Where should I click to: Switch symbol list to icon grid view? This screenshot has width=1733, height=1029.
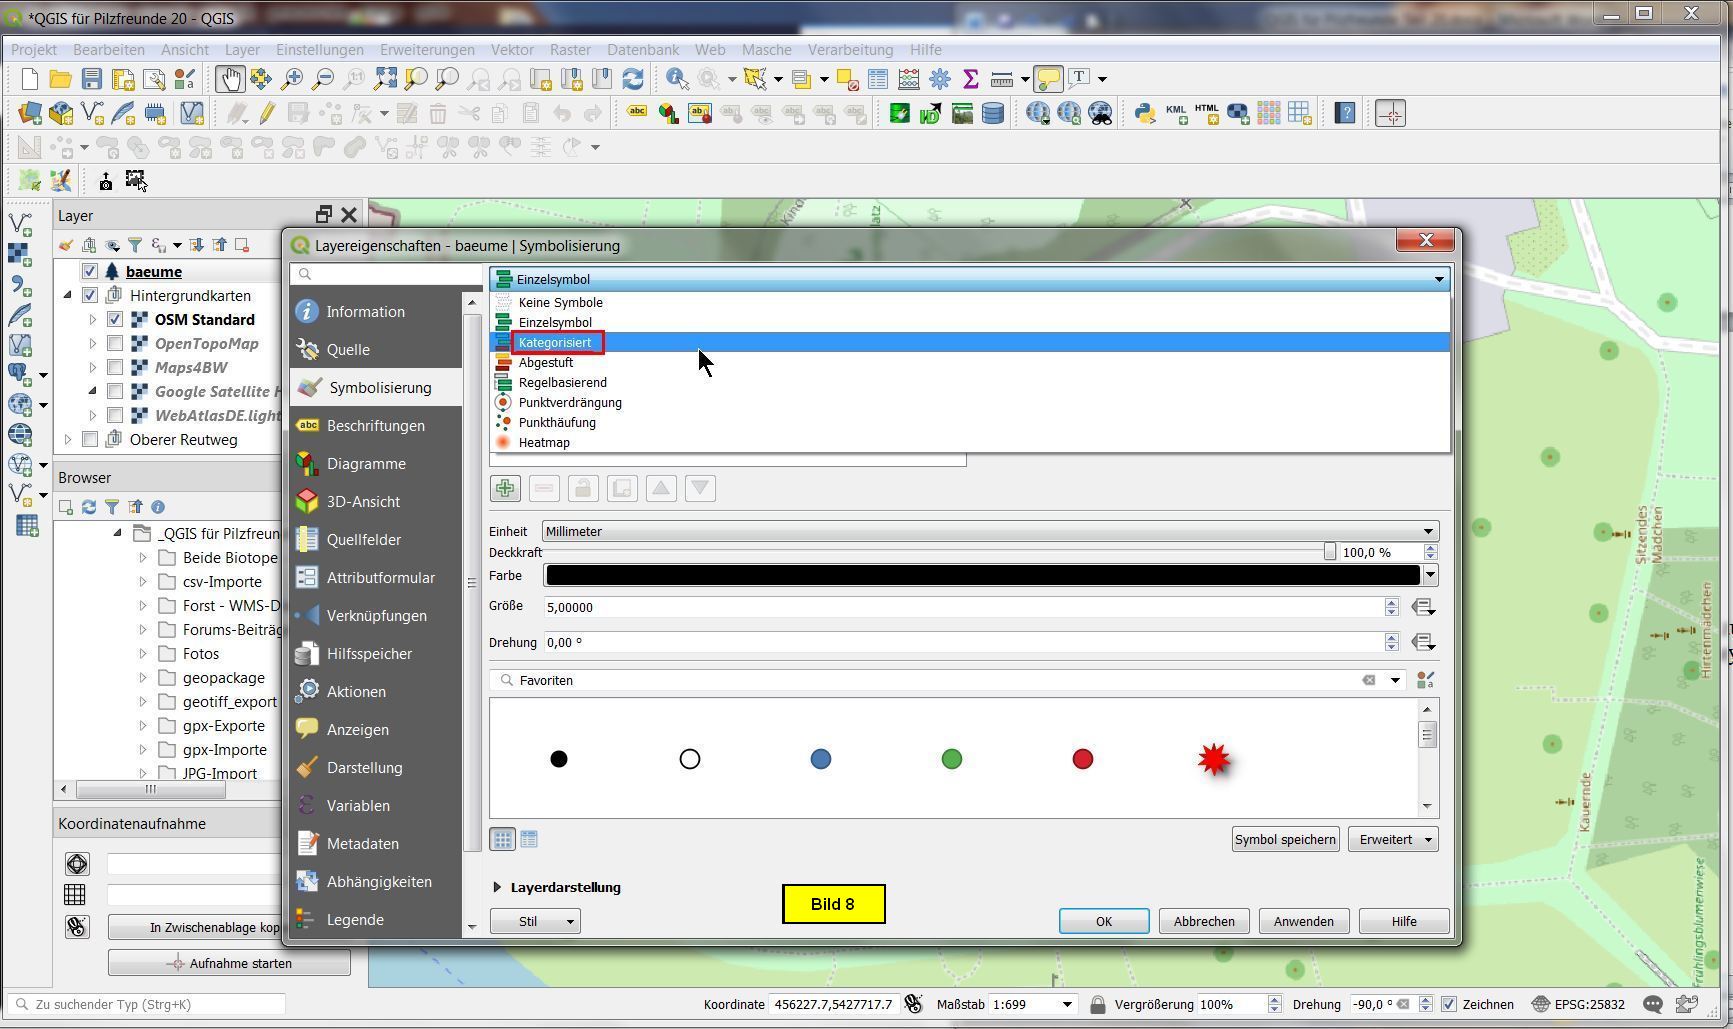click(503, 840)
